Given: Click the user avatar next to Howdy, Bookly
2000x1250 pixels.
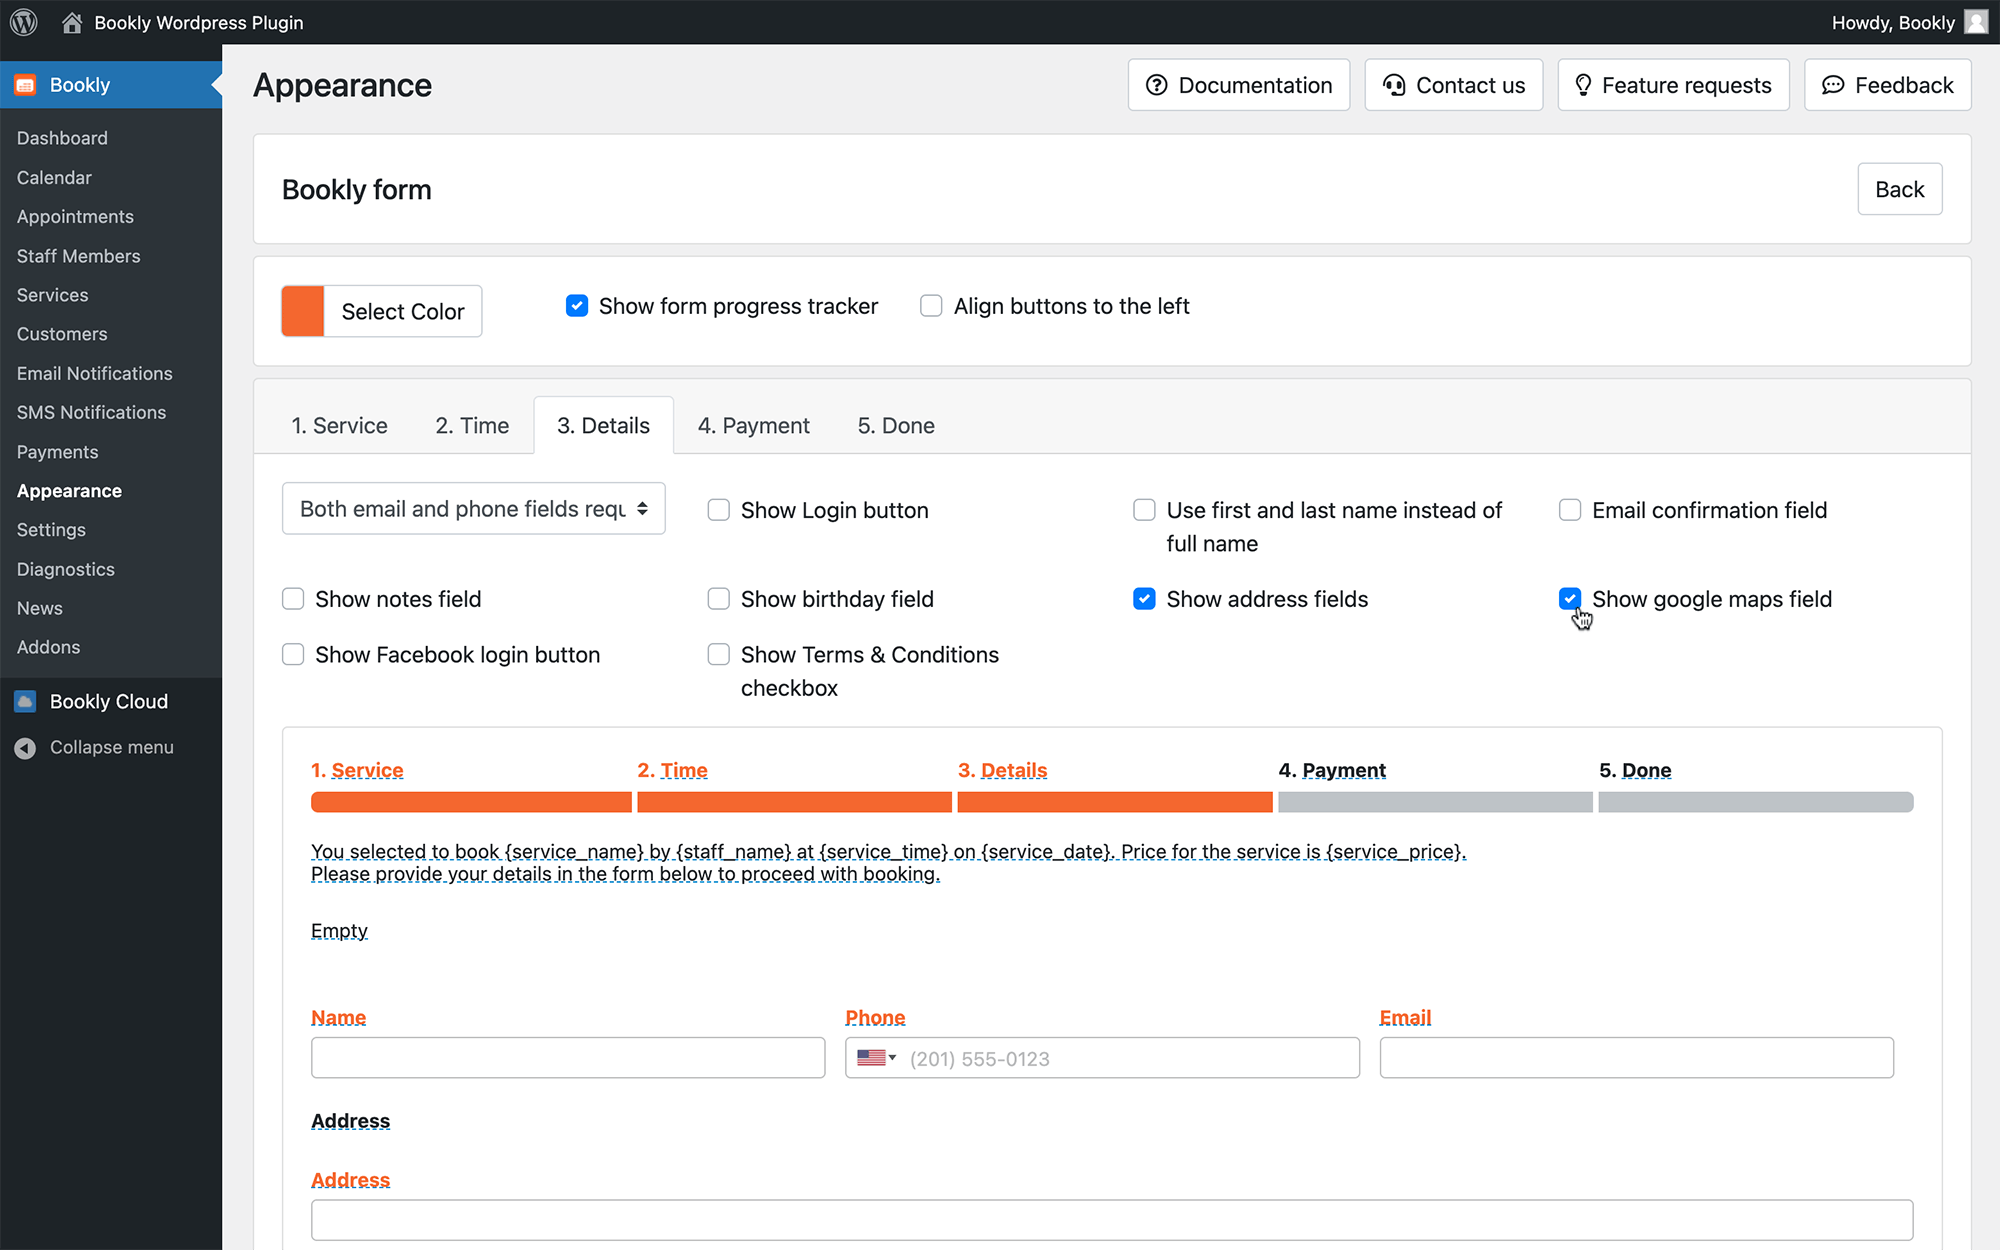Looking at the screenshot, I should point(1976,22).
